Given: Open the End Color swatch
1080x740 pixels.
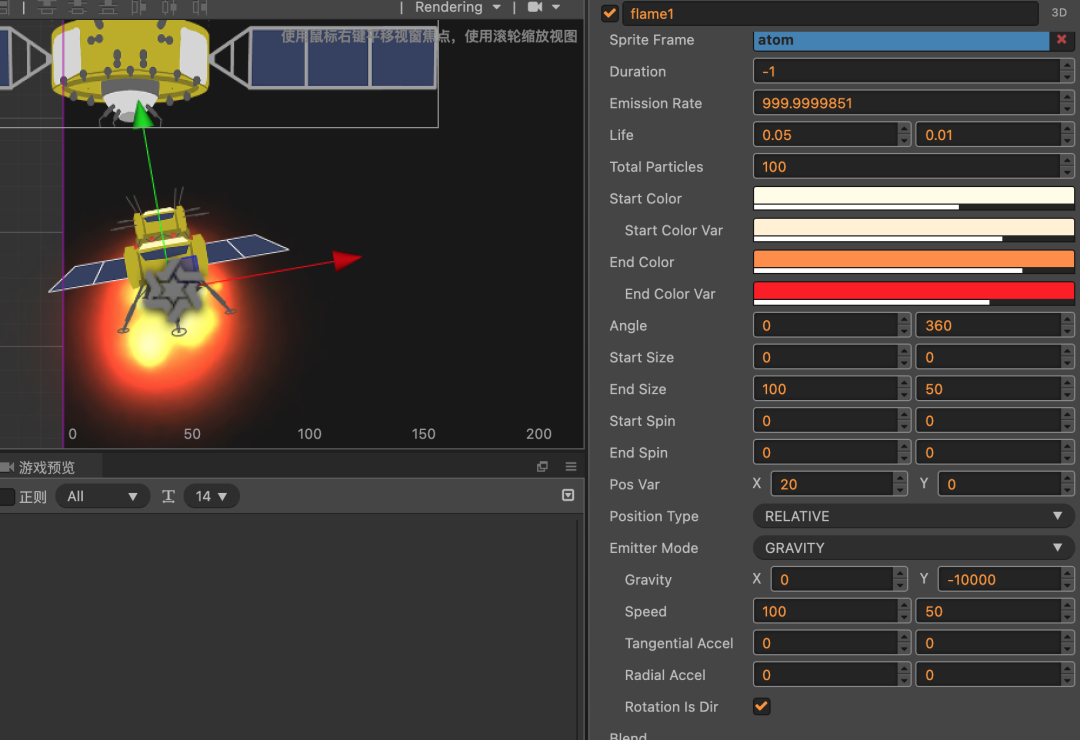Looking at the screenshot, I should [x=913, y=262].
